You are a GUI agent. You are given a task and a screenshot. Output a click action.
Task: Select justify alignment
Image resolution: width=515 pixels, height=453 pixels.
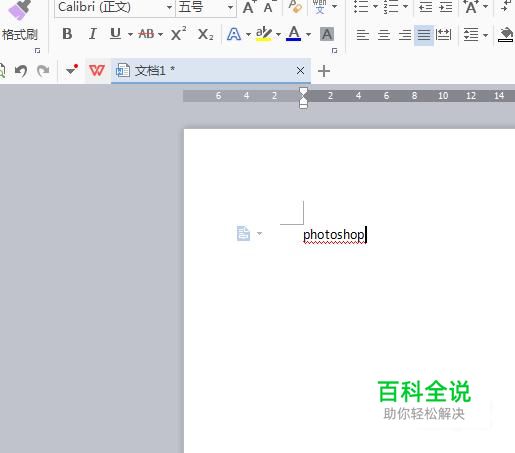click(424, 35)
